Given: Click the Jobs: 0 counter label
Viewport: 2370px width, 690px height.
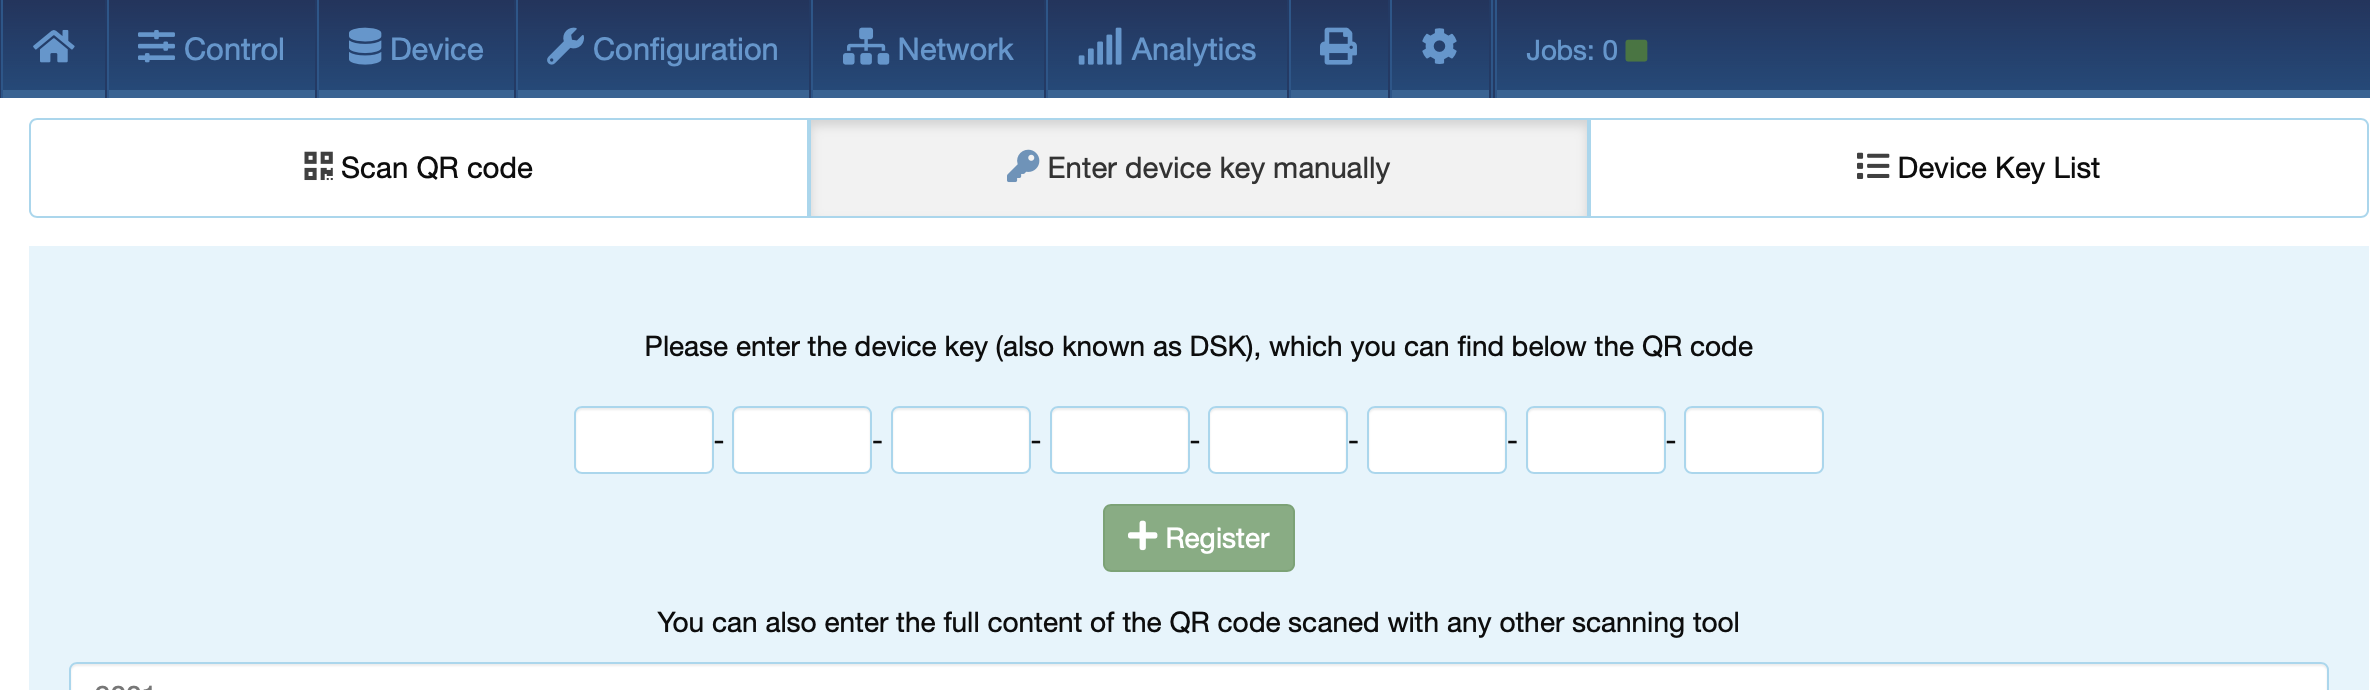Looking at the screenshot, I should [1571, 50].
